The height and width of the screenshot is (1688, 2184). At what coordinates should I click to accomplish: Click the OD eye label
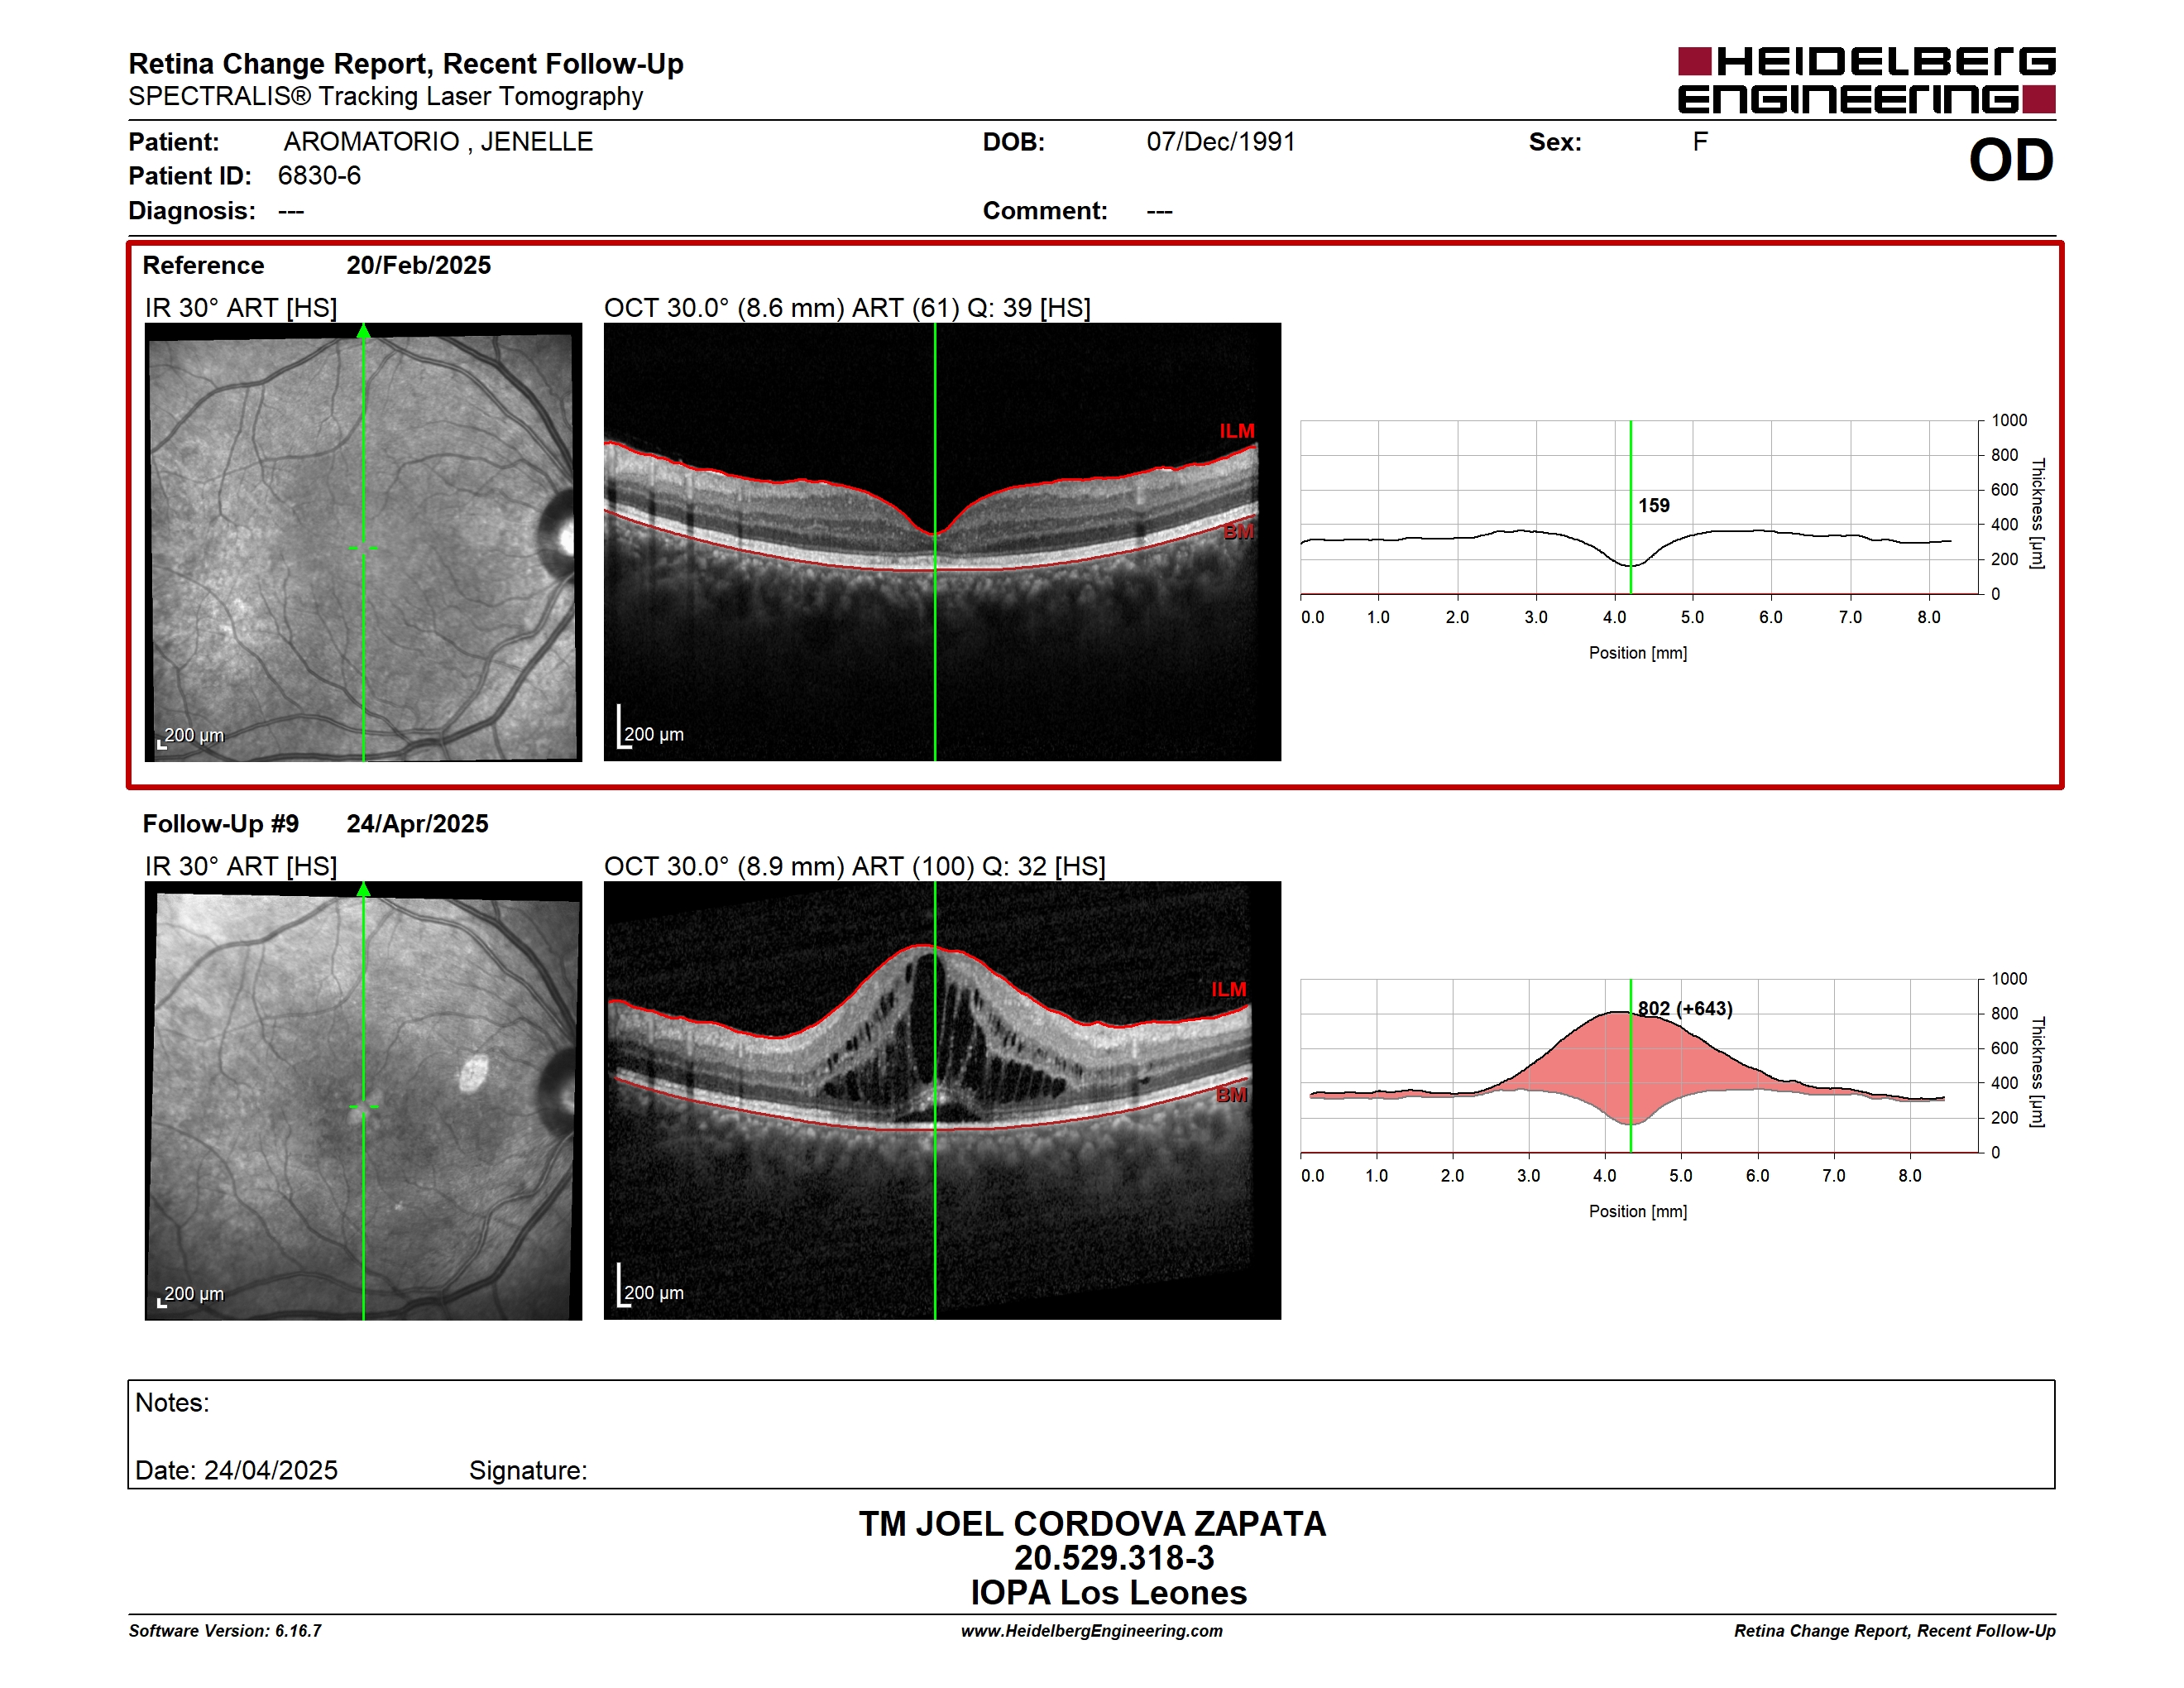2011,160
